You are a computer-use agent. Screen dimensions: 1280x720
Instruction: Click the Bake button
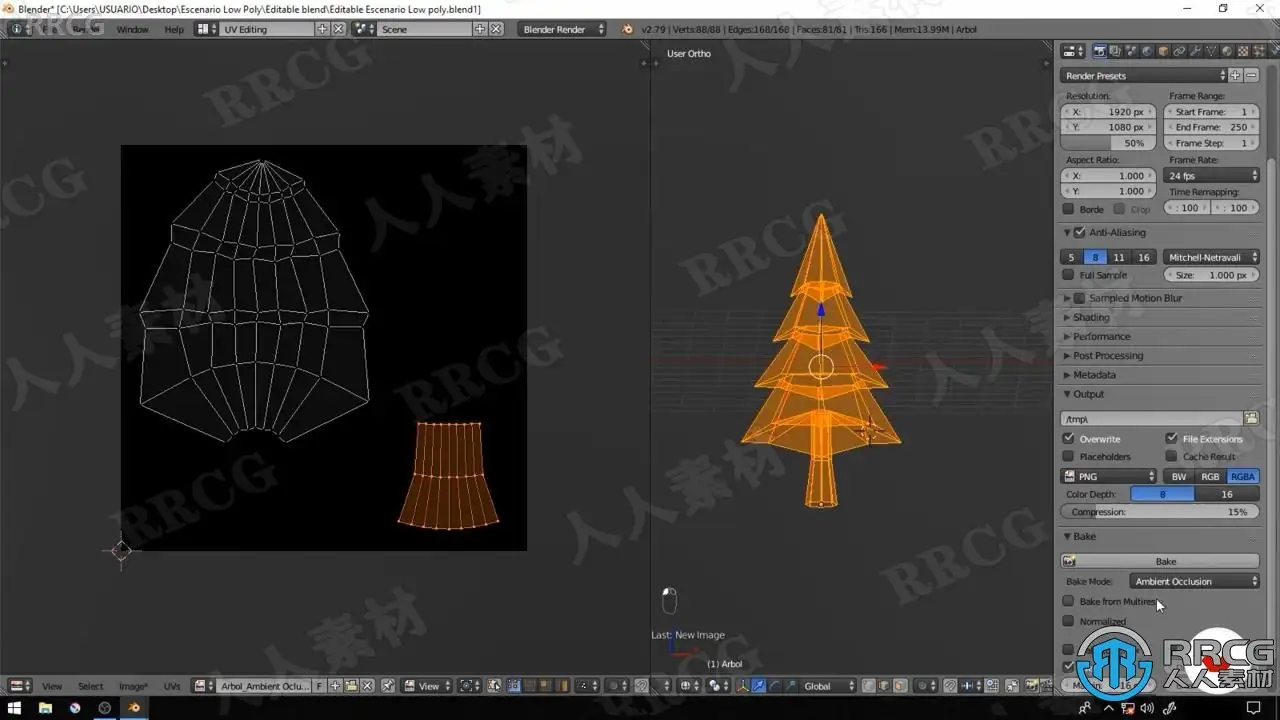tap(1160, 561)
